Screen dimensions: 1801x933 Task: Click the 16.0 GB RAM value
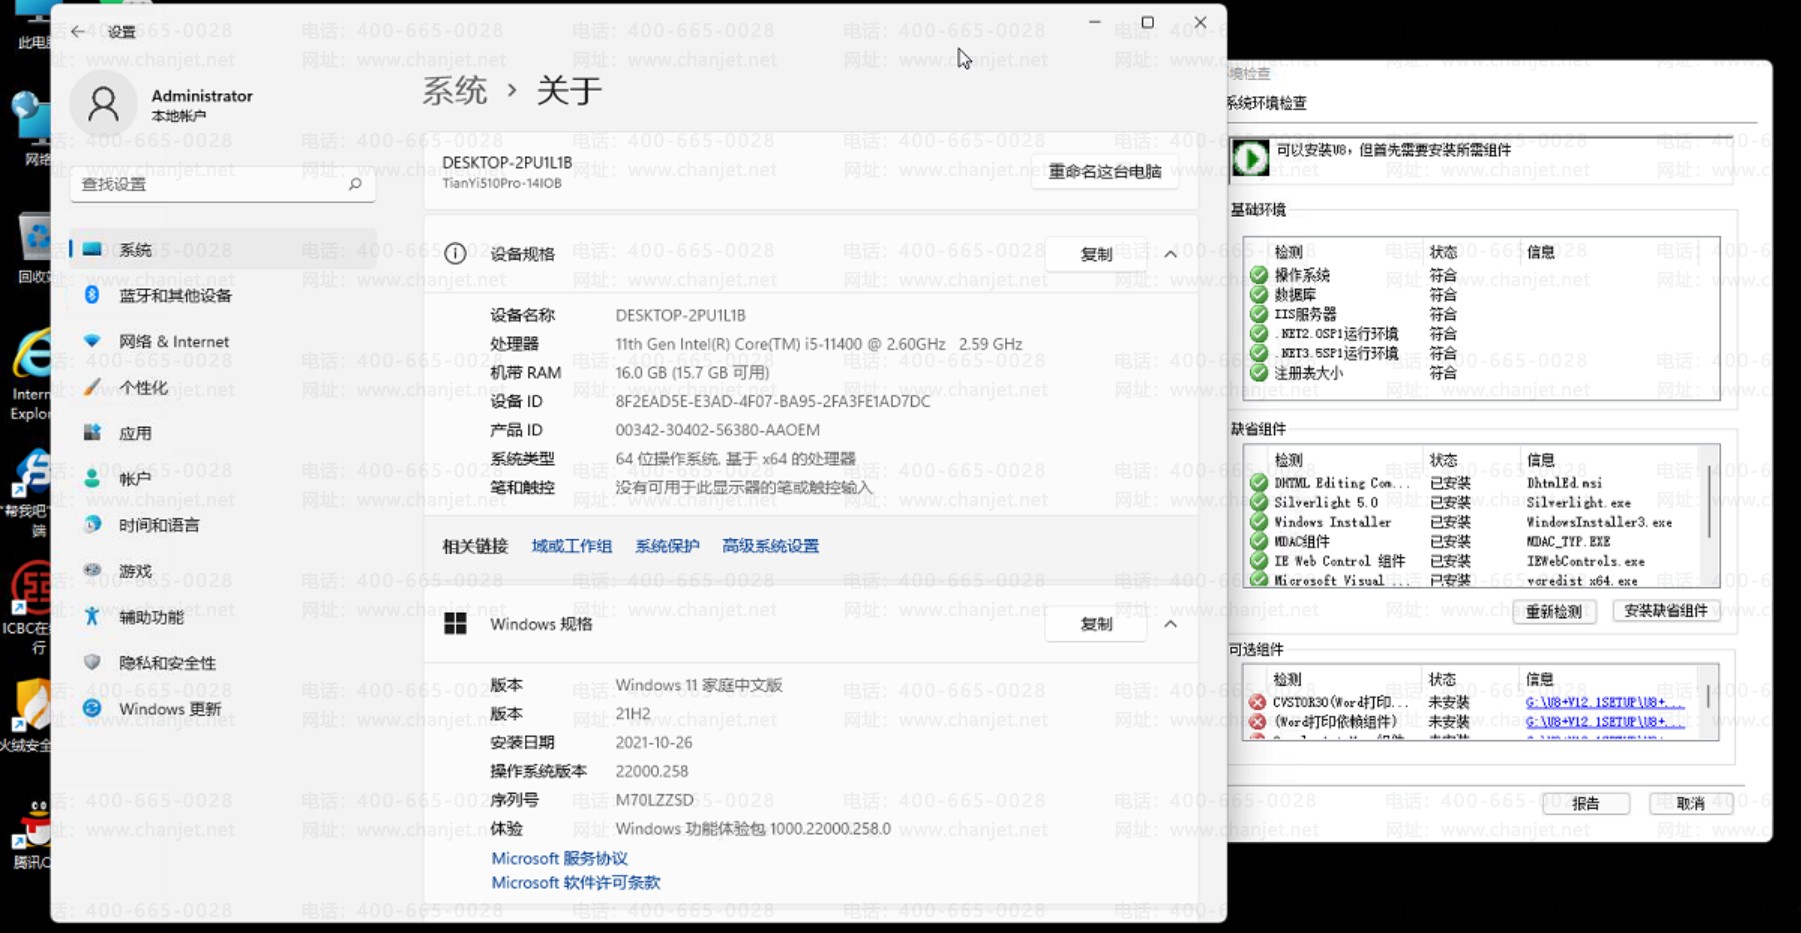coord(692,373)
